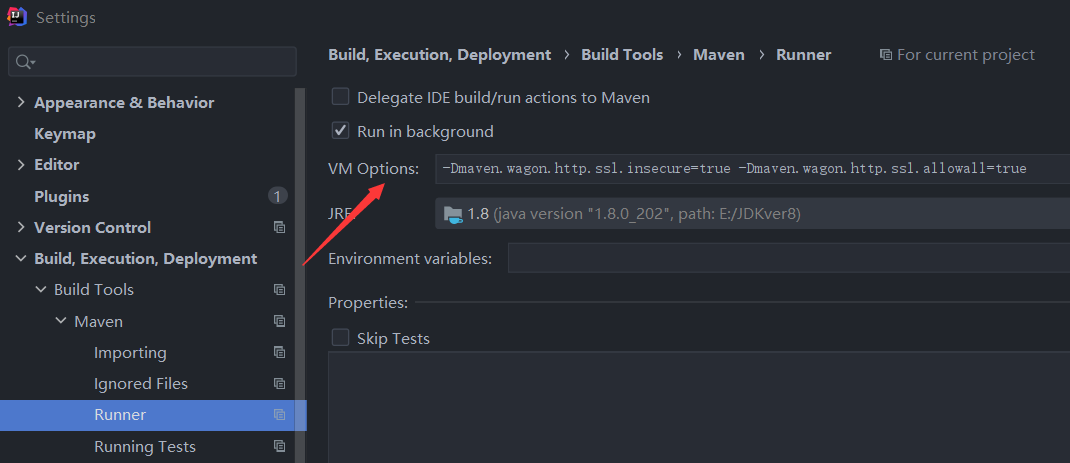This screenshot has width=1070, height=463.
Task: Click project-level icon beside Version Control
Action: (x=280, y=227)
